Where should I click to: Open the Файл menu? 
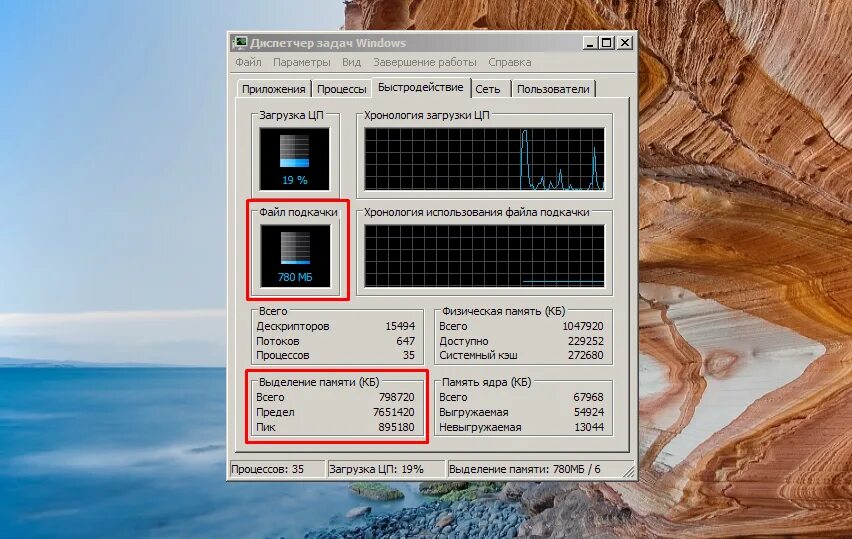[x=248, y=62]
